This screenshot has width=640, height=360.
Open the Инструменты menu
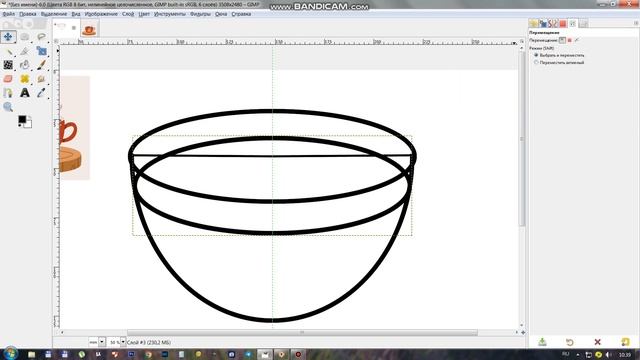coord(170,14)
